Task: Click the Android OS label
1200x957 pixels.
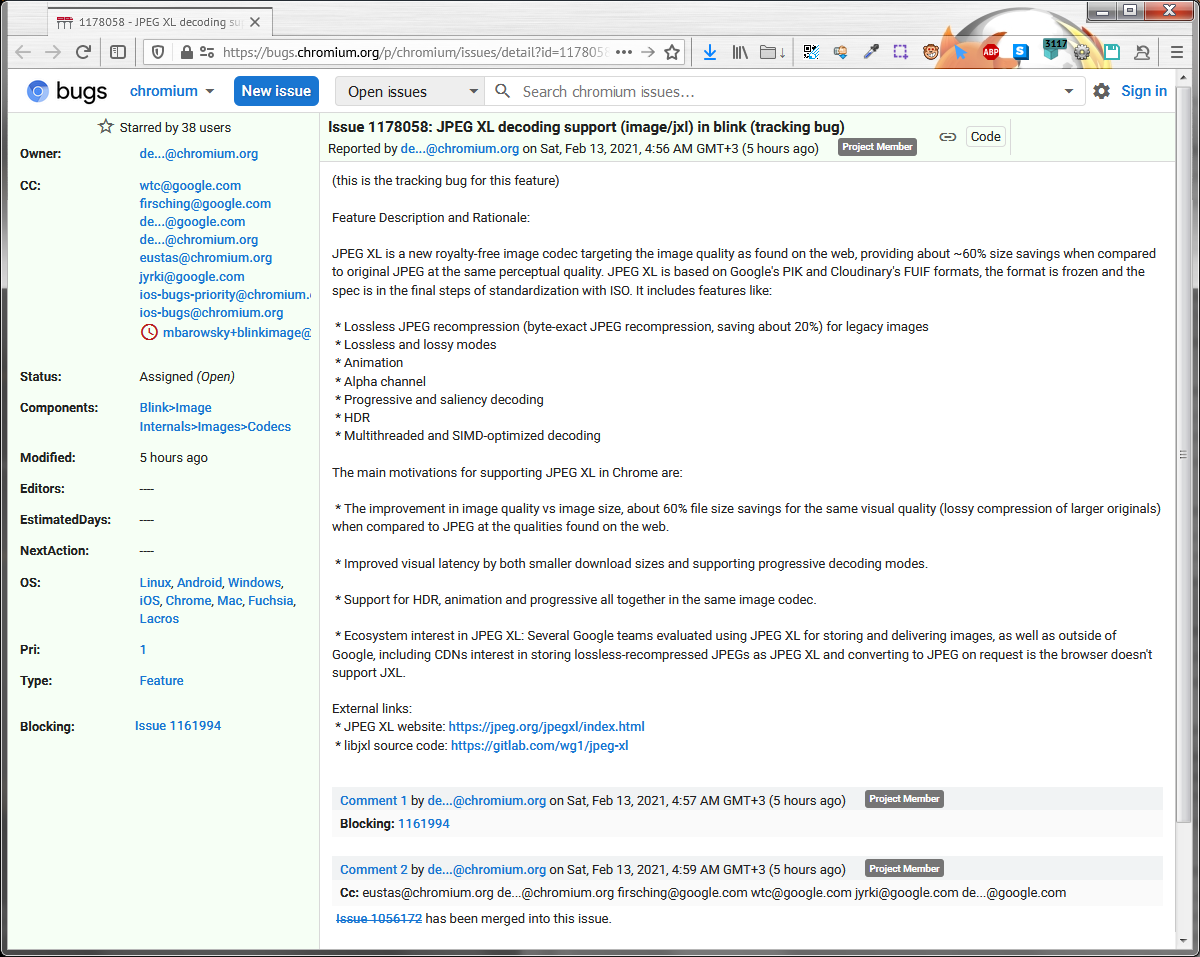Action: click(199, 583)
